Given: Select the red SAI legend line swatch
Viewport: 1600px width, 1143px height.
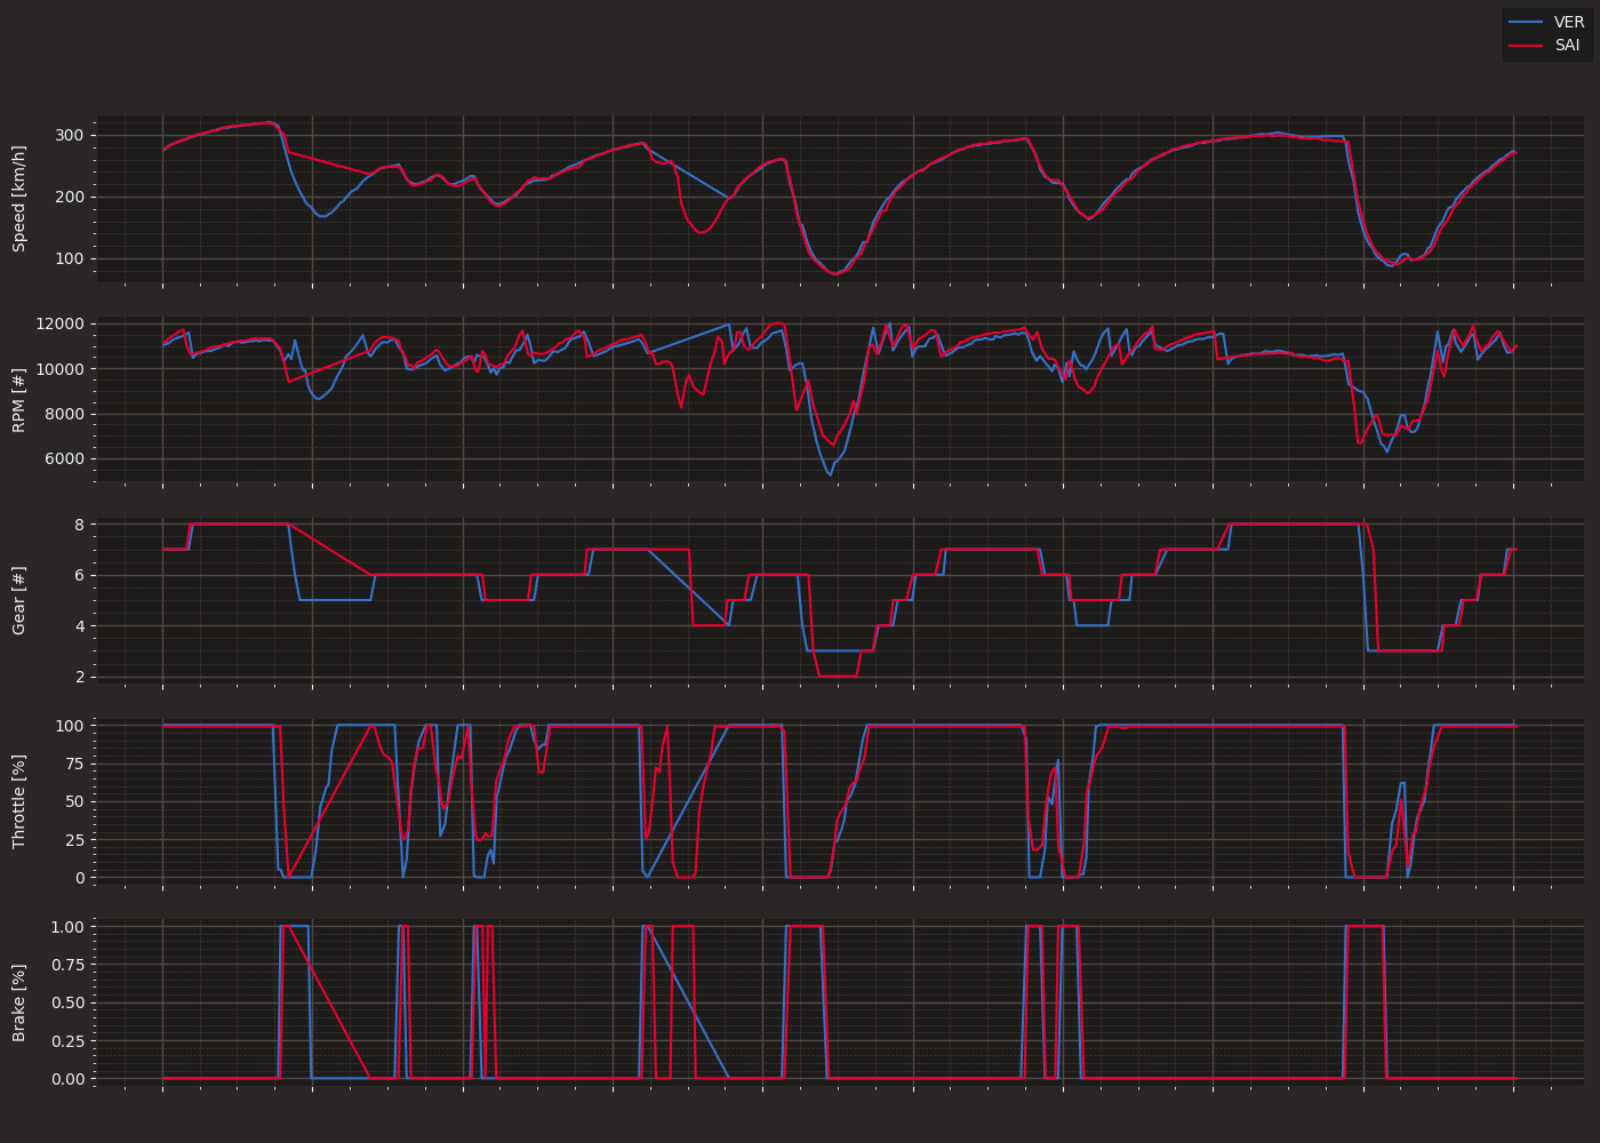Looking at the screenshot, I should pyautogui.click(x=1525, y=46).
